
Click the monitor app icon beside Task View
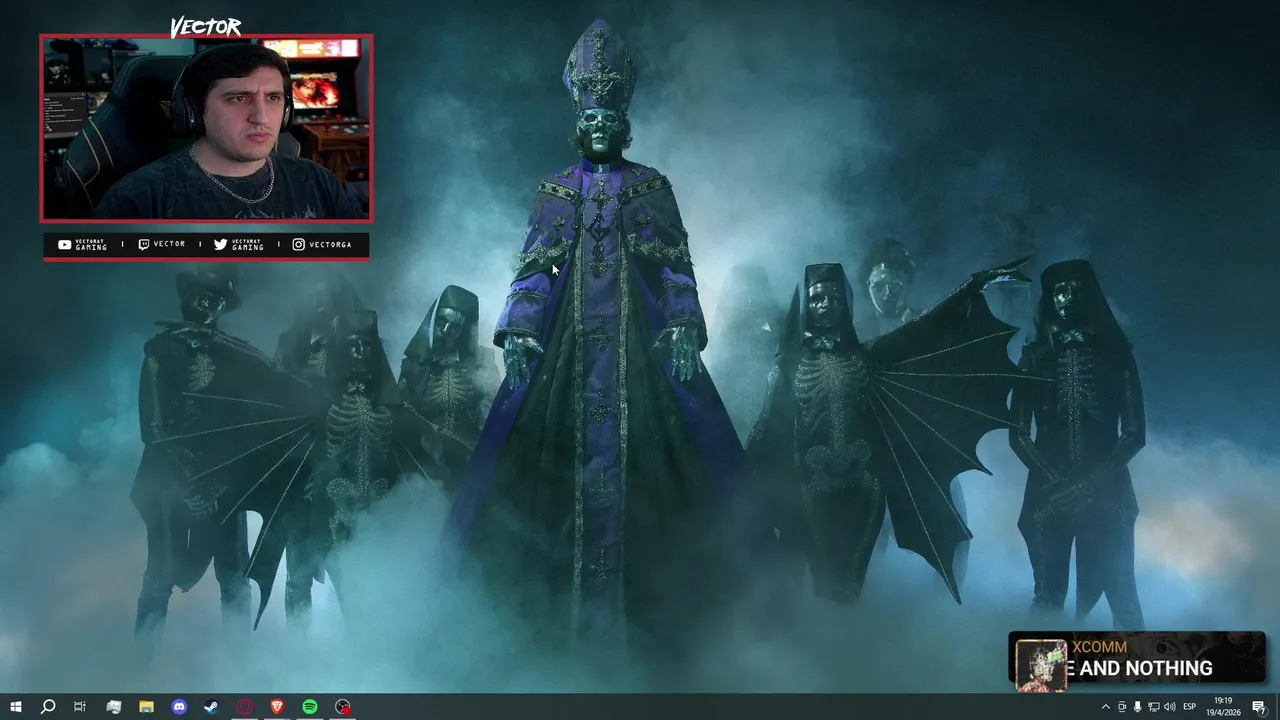pos(113,707)
